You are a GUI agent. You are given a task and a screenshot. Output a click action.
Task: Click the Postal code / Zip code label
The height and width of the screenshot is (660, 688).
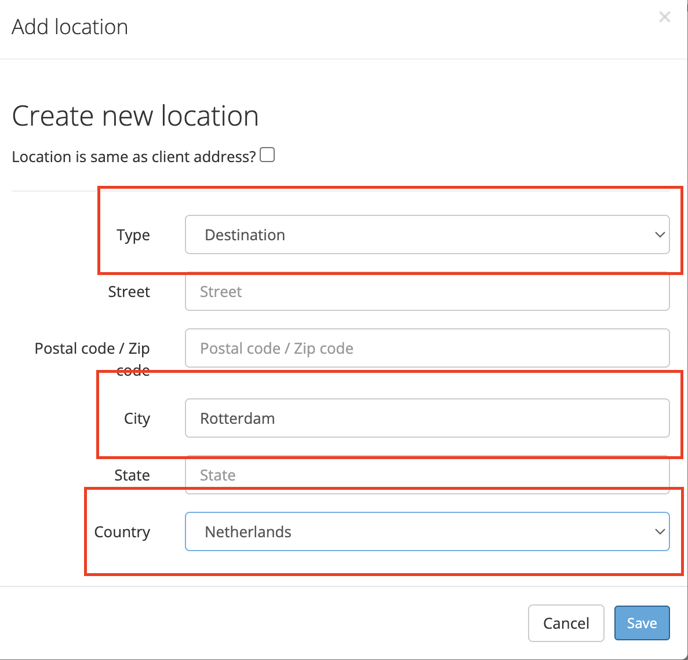coord(92,359)
